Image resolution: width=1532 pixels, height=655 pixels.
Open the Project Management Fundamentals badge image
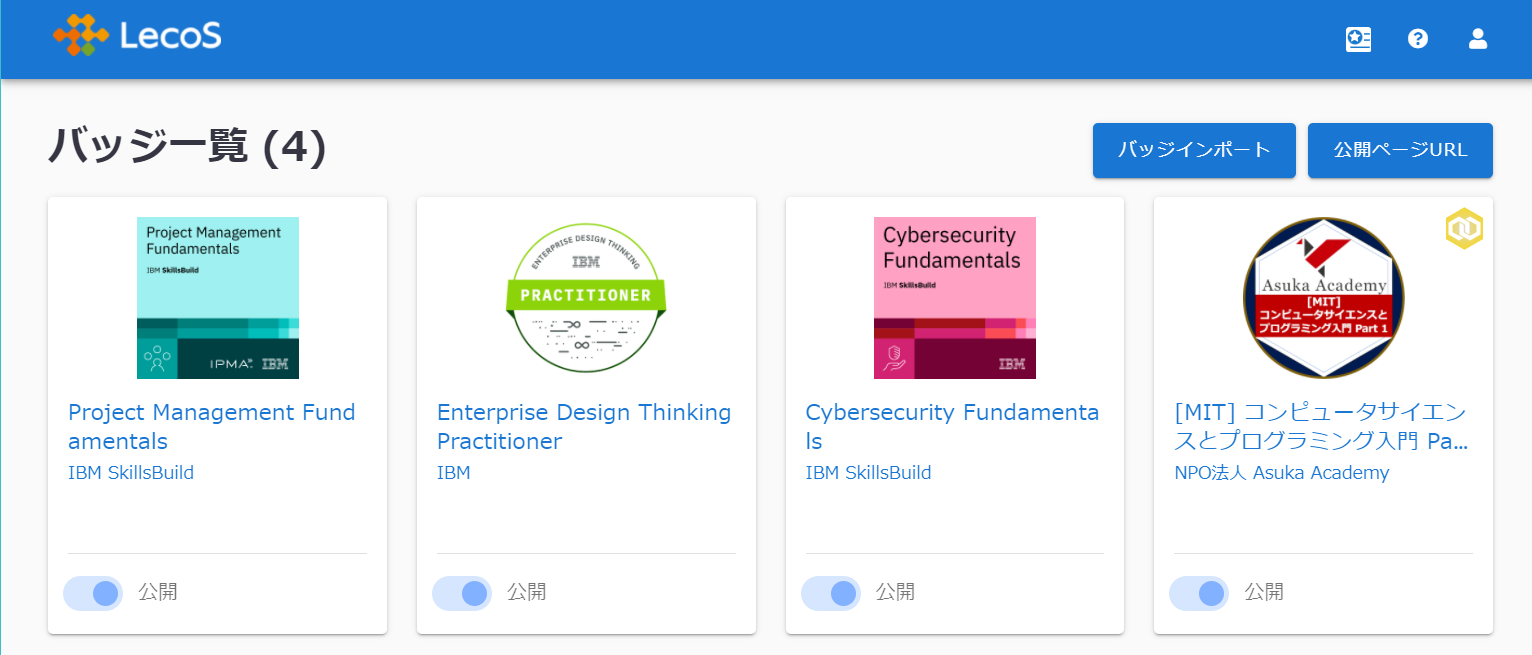(x=218, y=298)
